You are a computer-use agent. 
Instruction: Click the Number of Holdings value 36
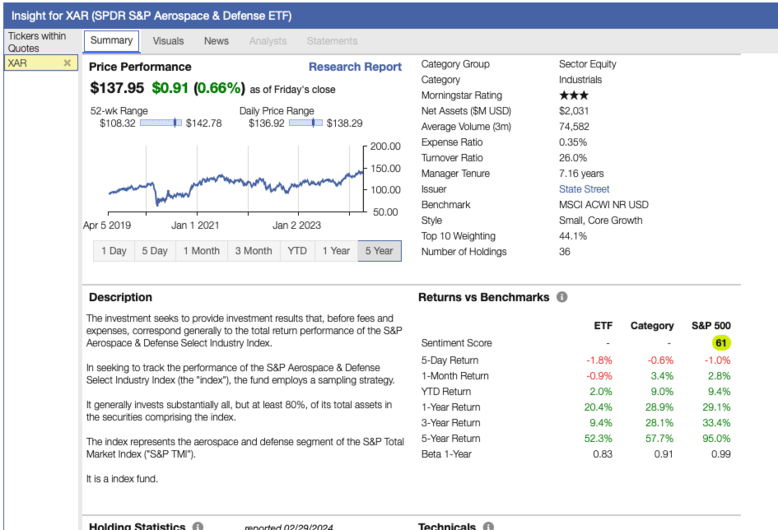565,252
